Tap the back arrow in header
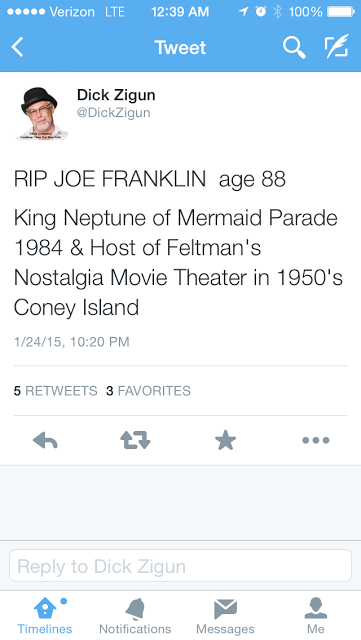The image size is (361, 640). [18, 47]
